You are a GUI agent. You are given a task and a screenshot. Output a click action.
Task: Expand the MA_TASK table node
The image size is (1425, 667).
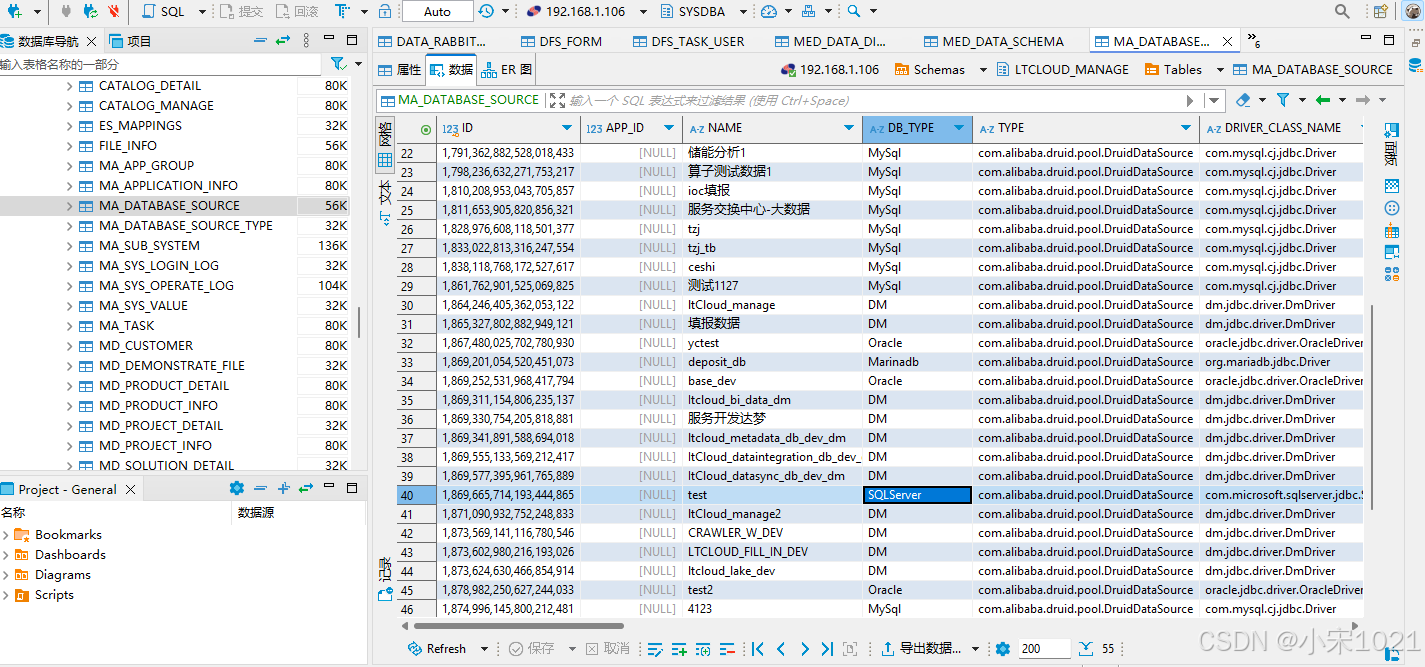69,326
